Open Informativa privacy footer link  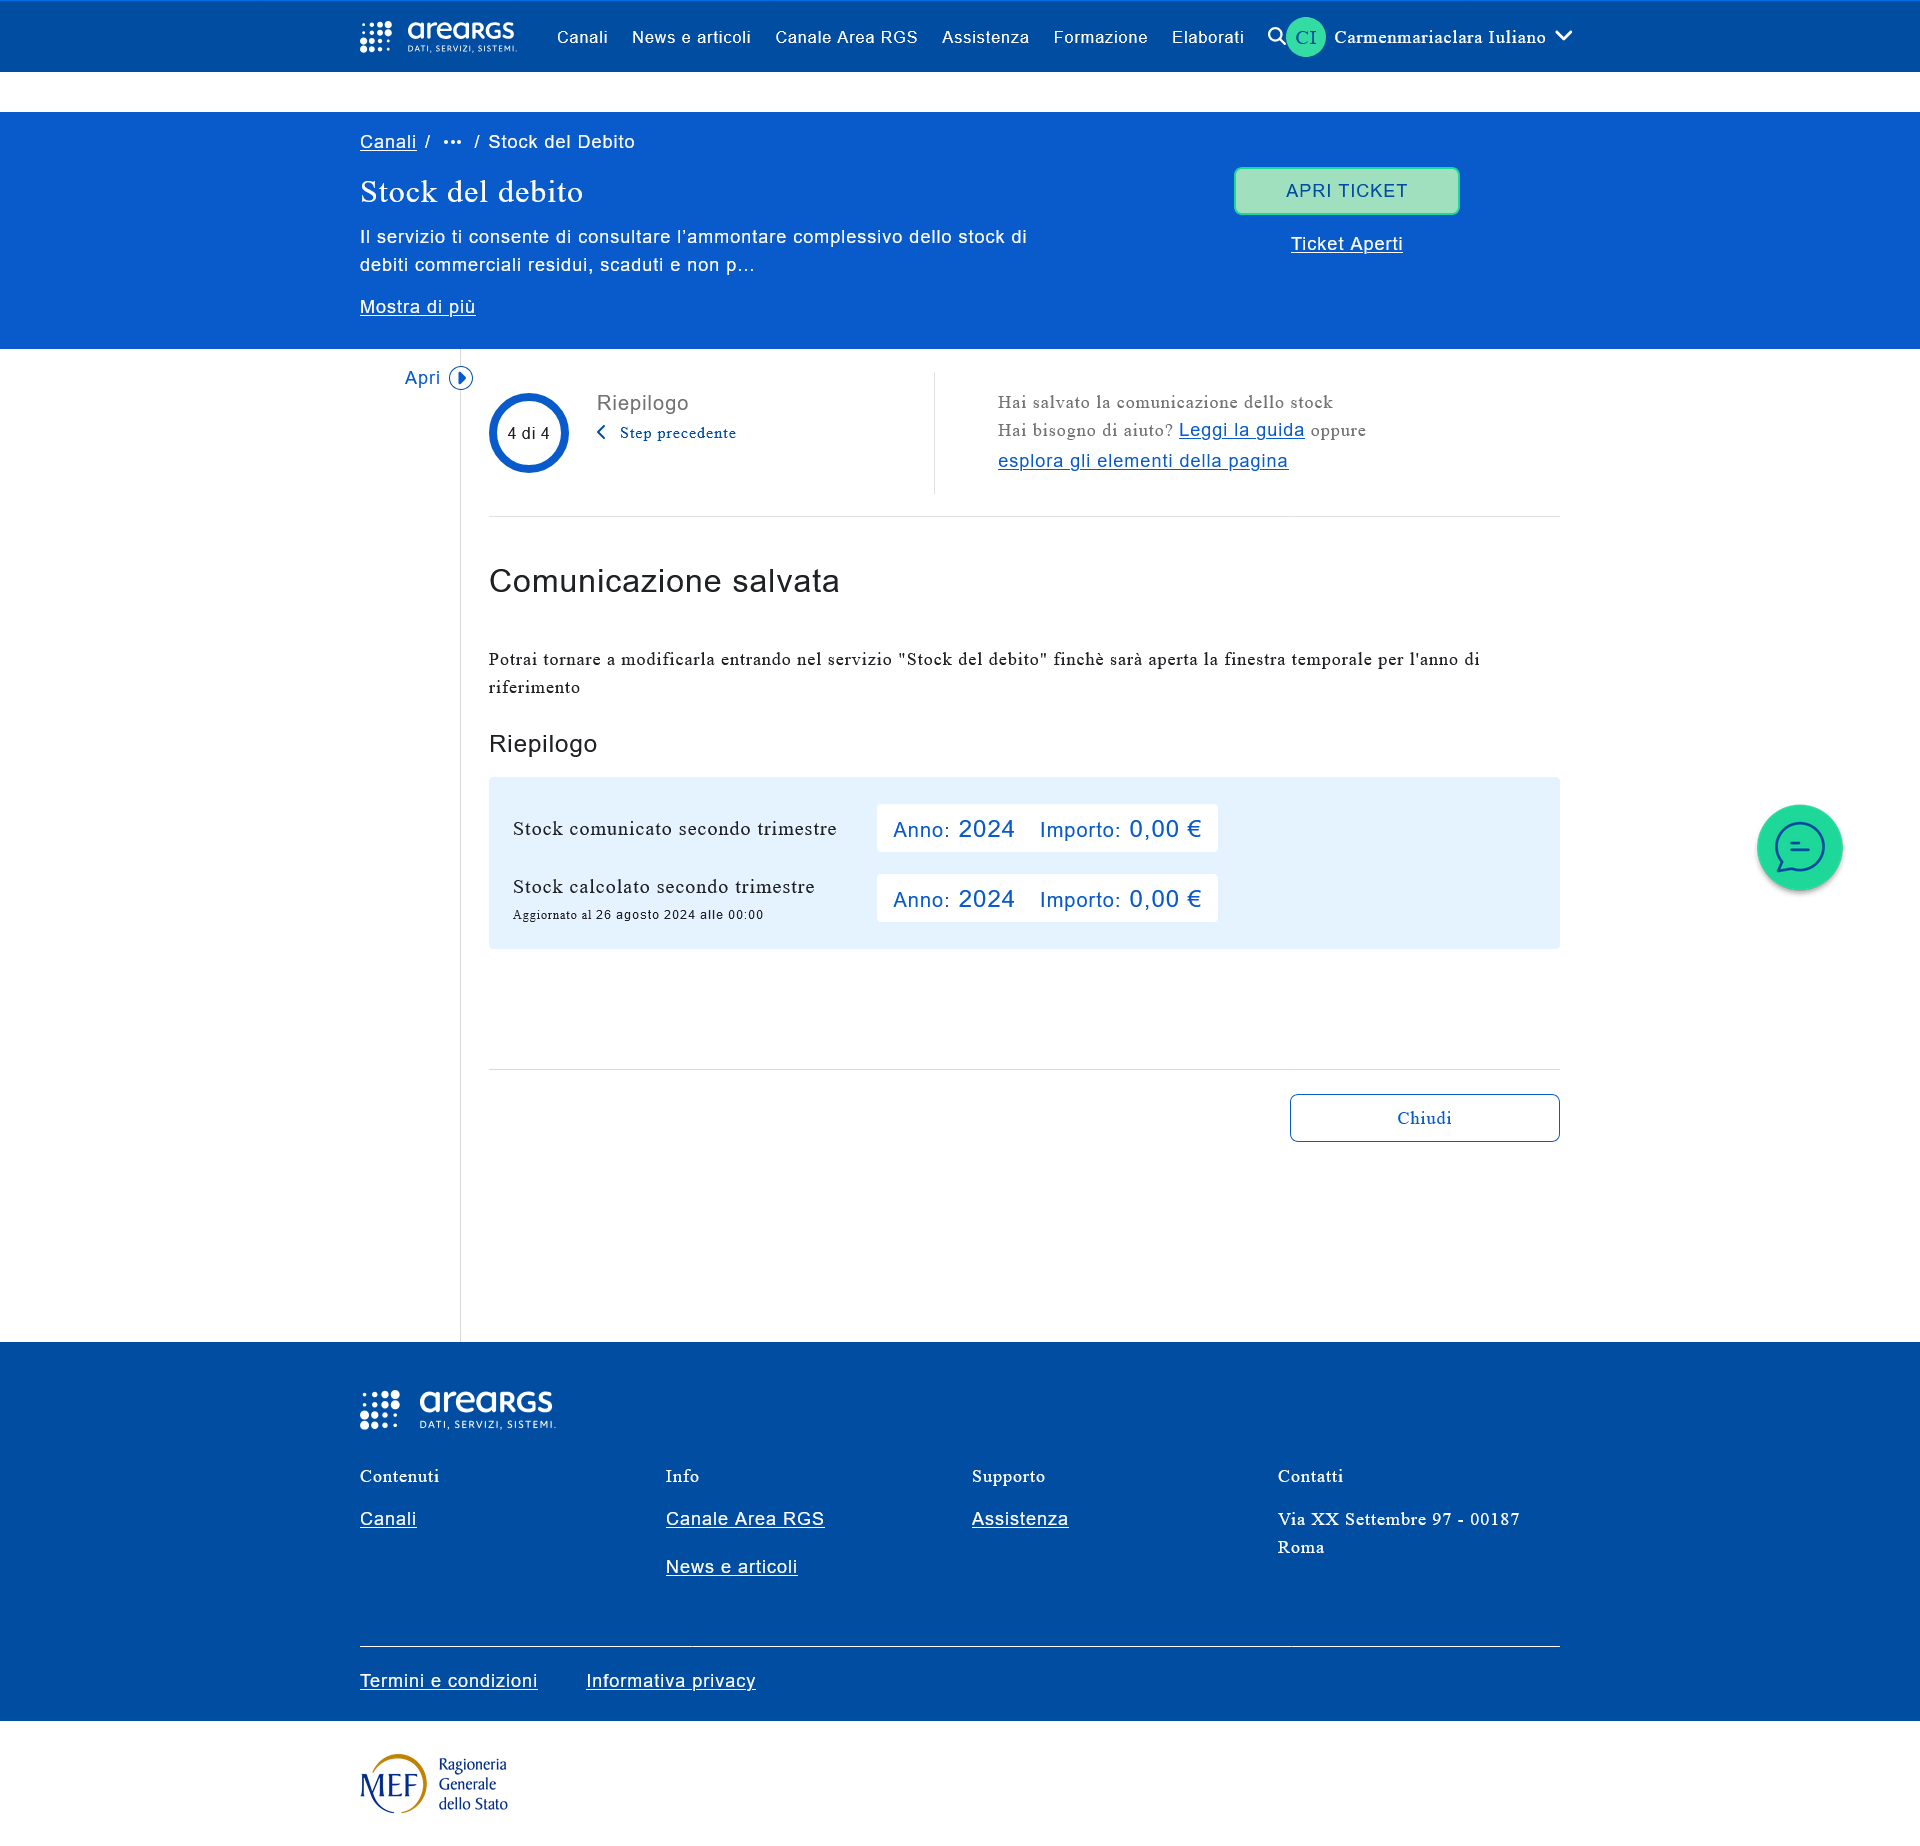(670, 1681)
